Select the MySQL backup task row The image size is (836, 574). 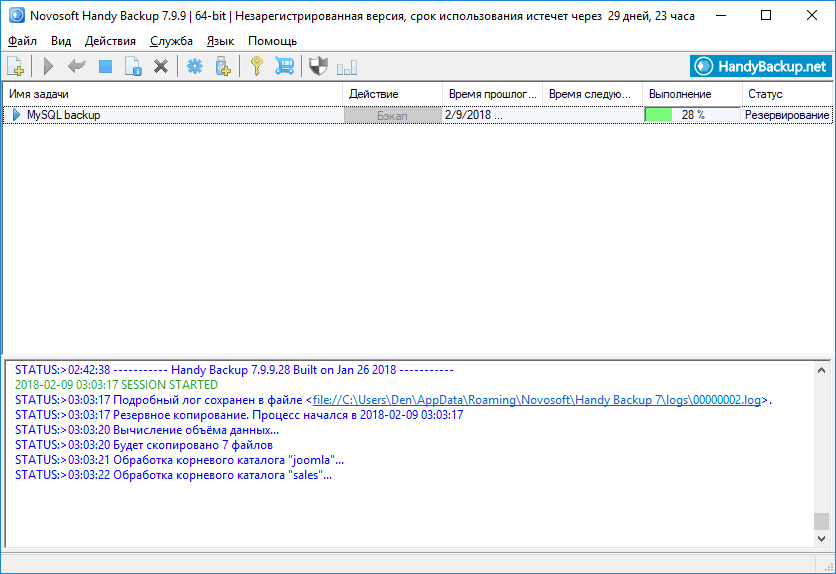(x=63, y=115)
